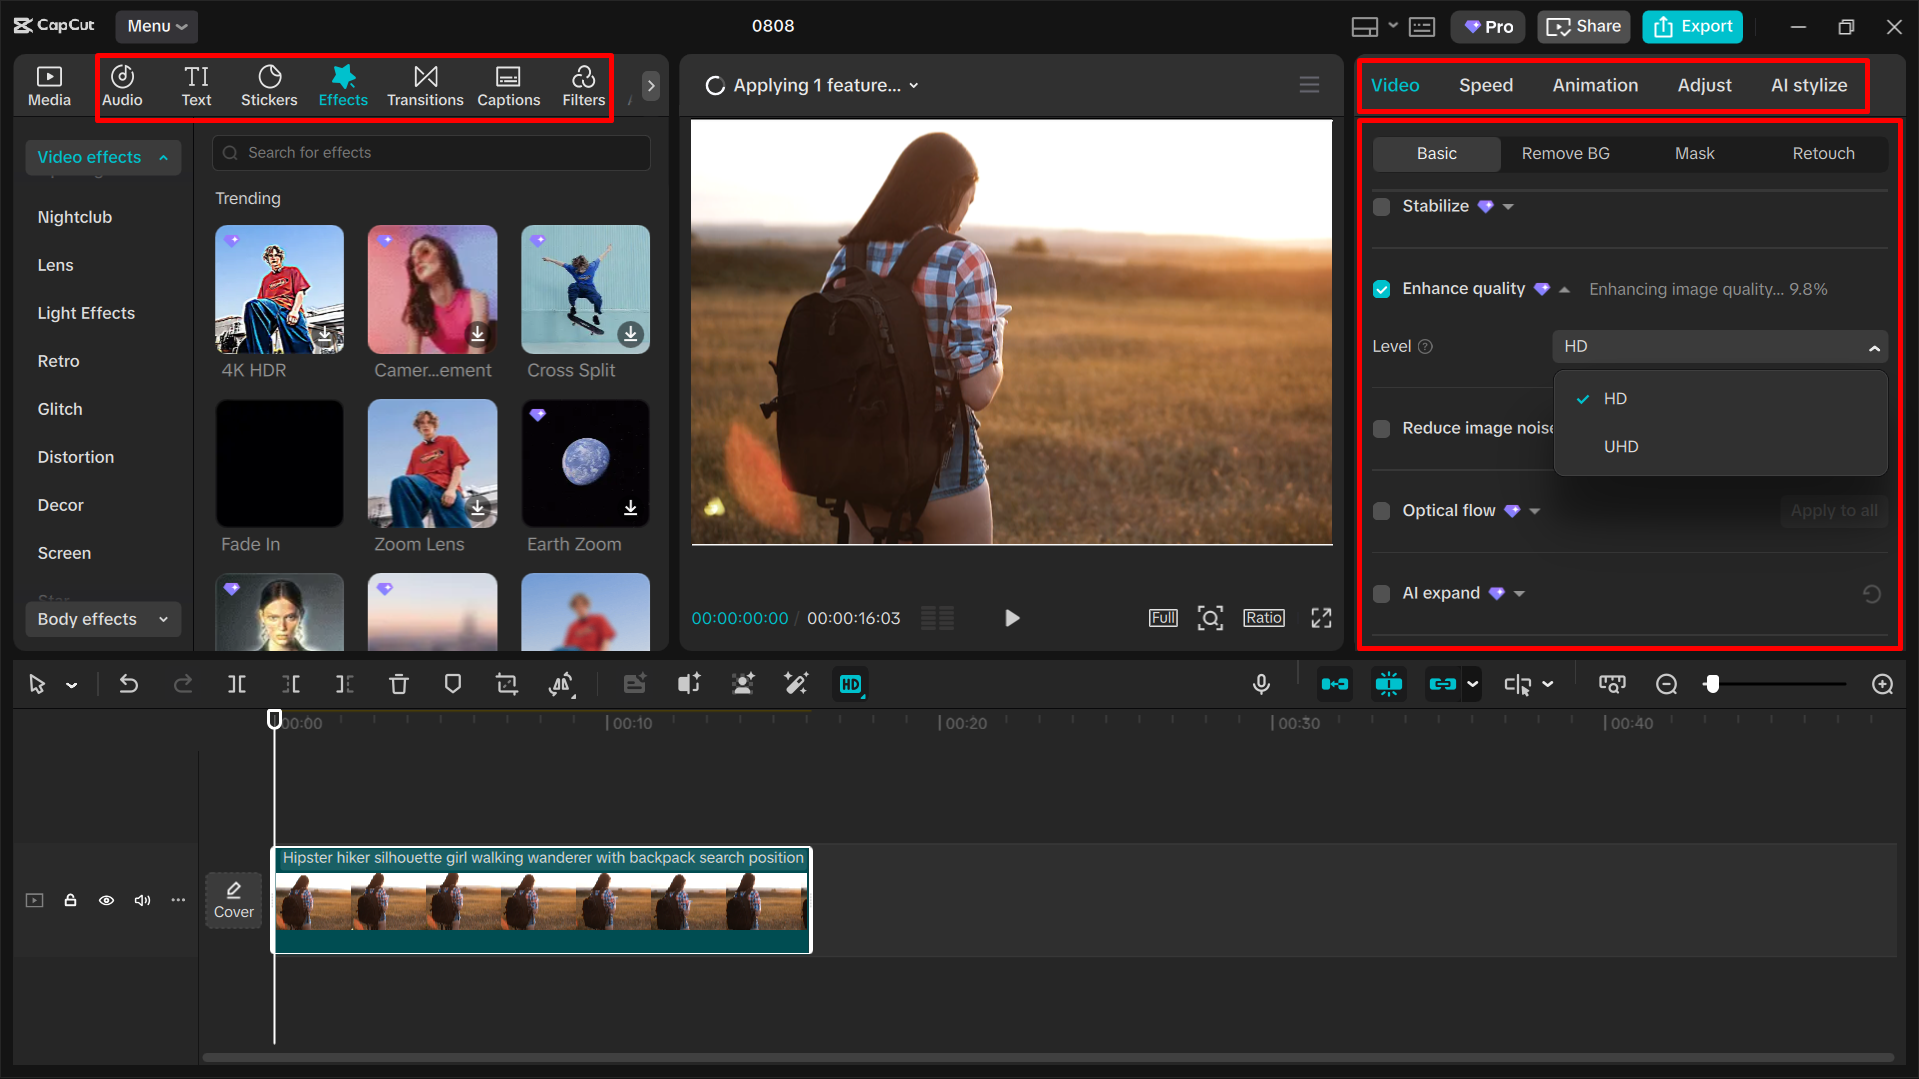
Task: Collapse the Video effects section
Action: 163,157
